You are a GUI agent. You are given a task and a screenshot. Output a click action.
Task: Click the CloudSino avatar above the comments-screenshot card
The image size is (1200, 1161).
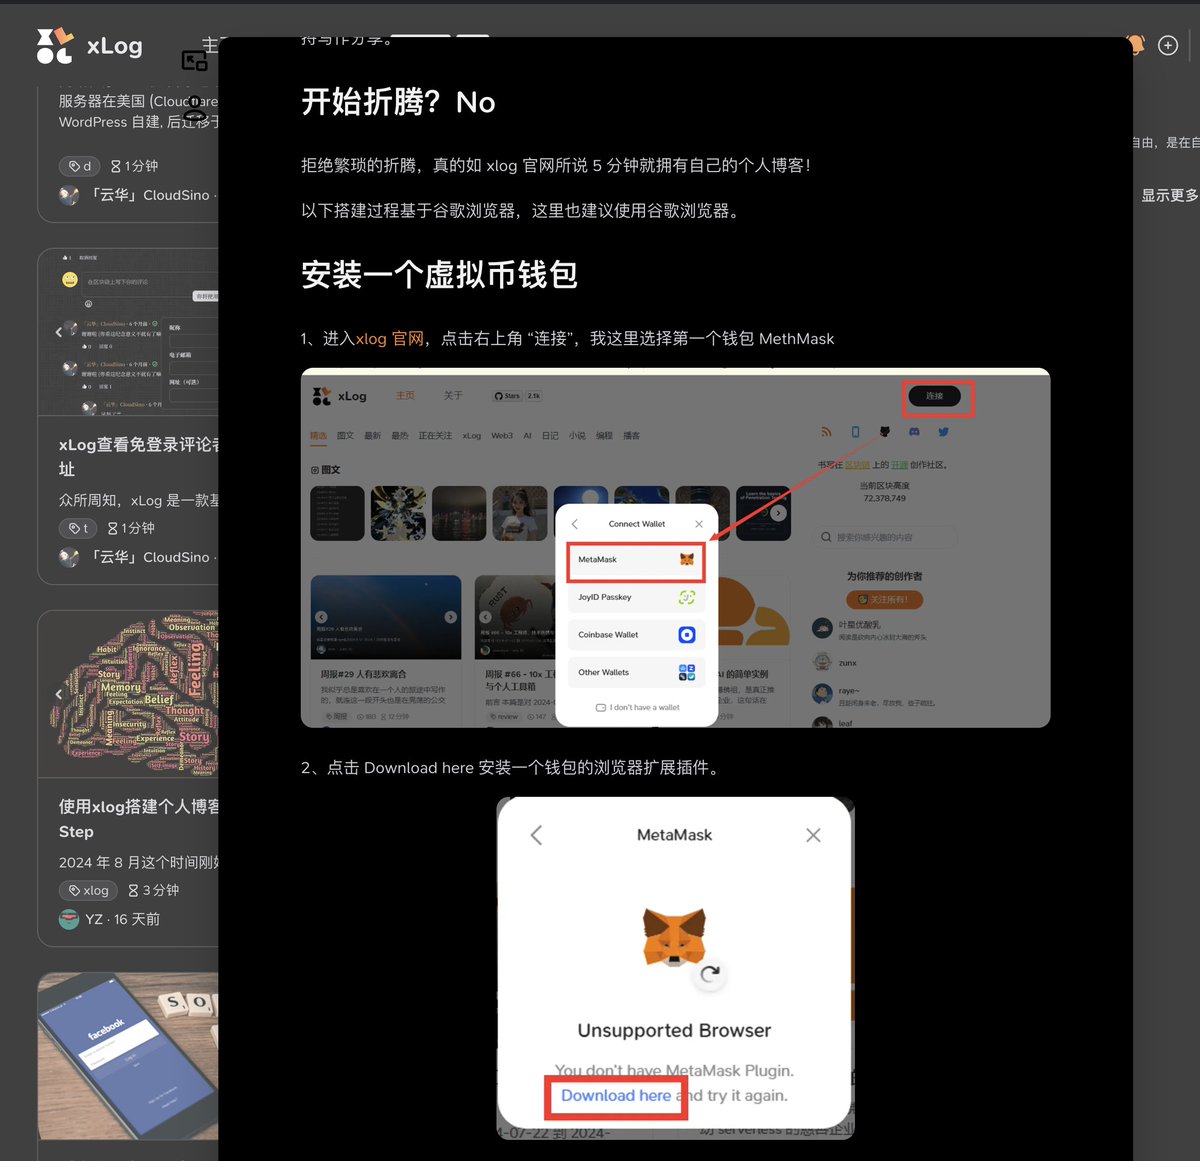click(69, 195)
